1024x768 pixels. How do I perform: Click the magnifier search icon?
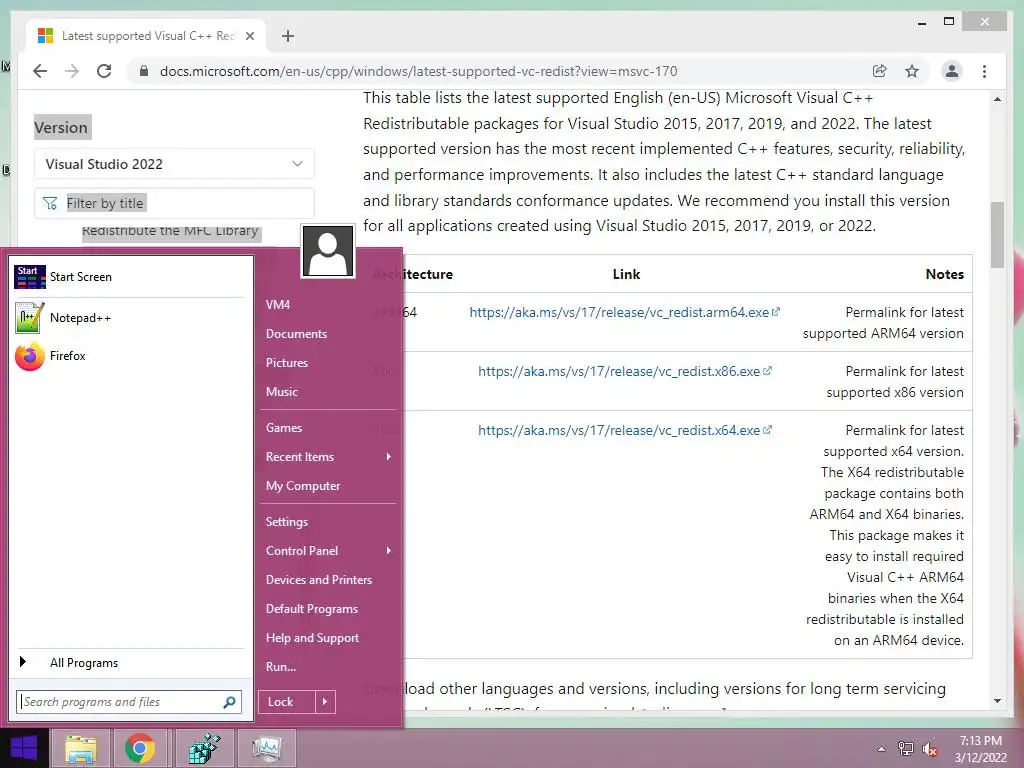(x=229, y=702)
